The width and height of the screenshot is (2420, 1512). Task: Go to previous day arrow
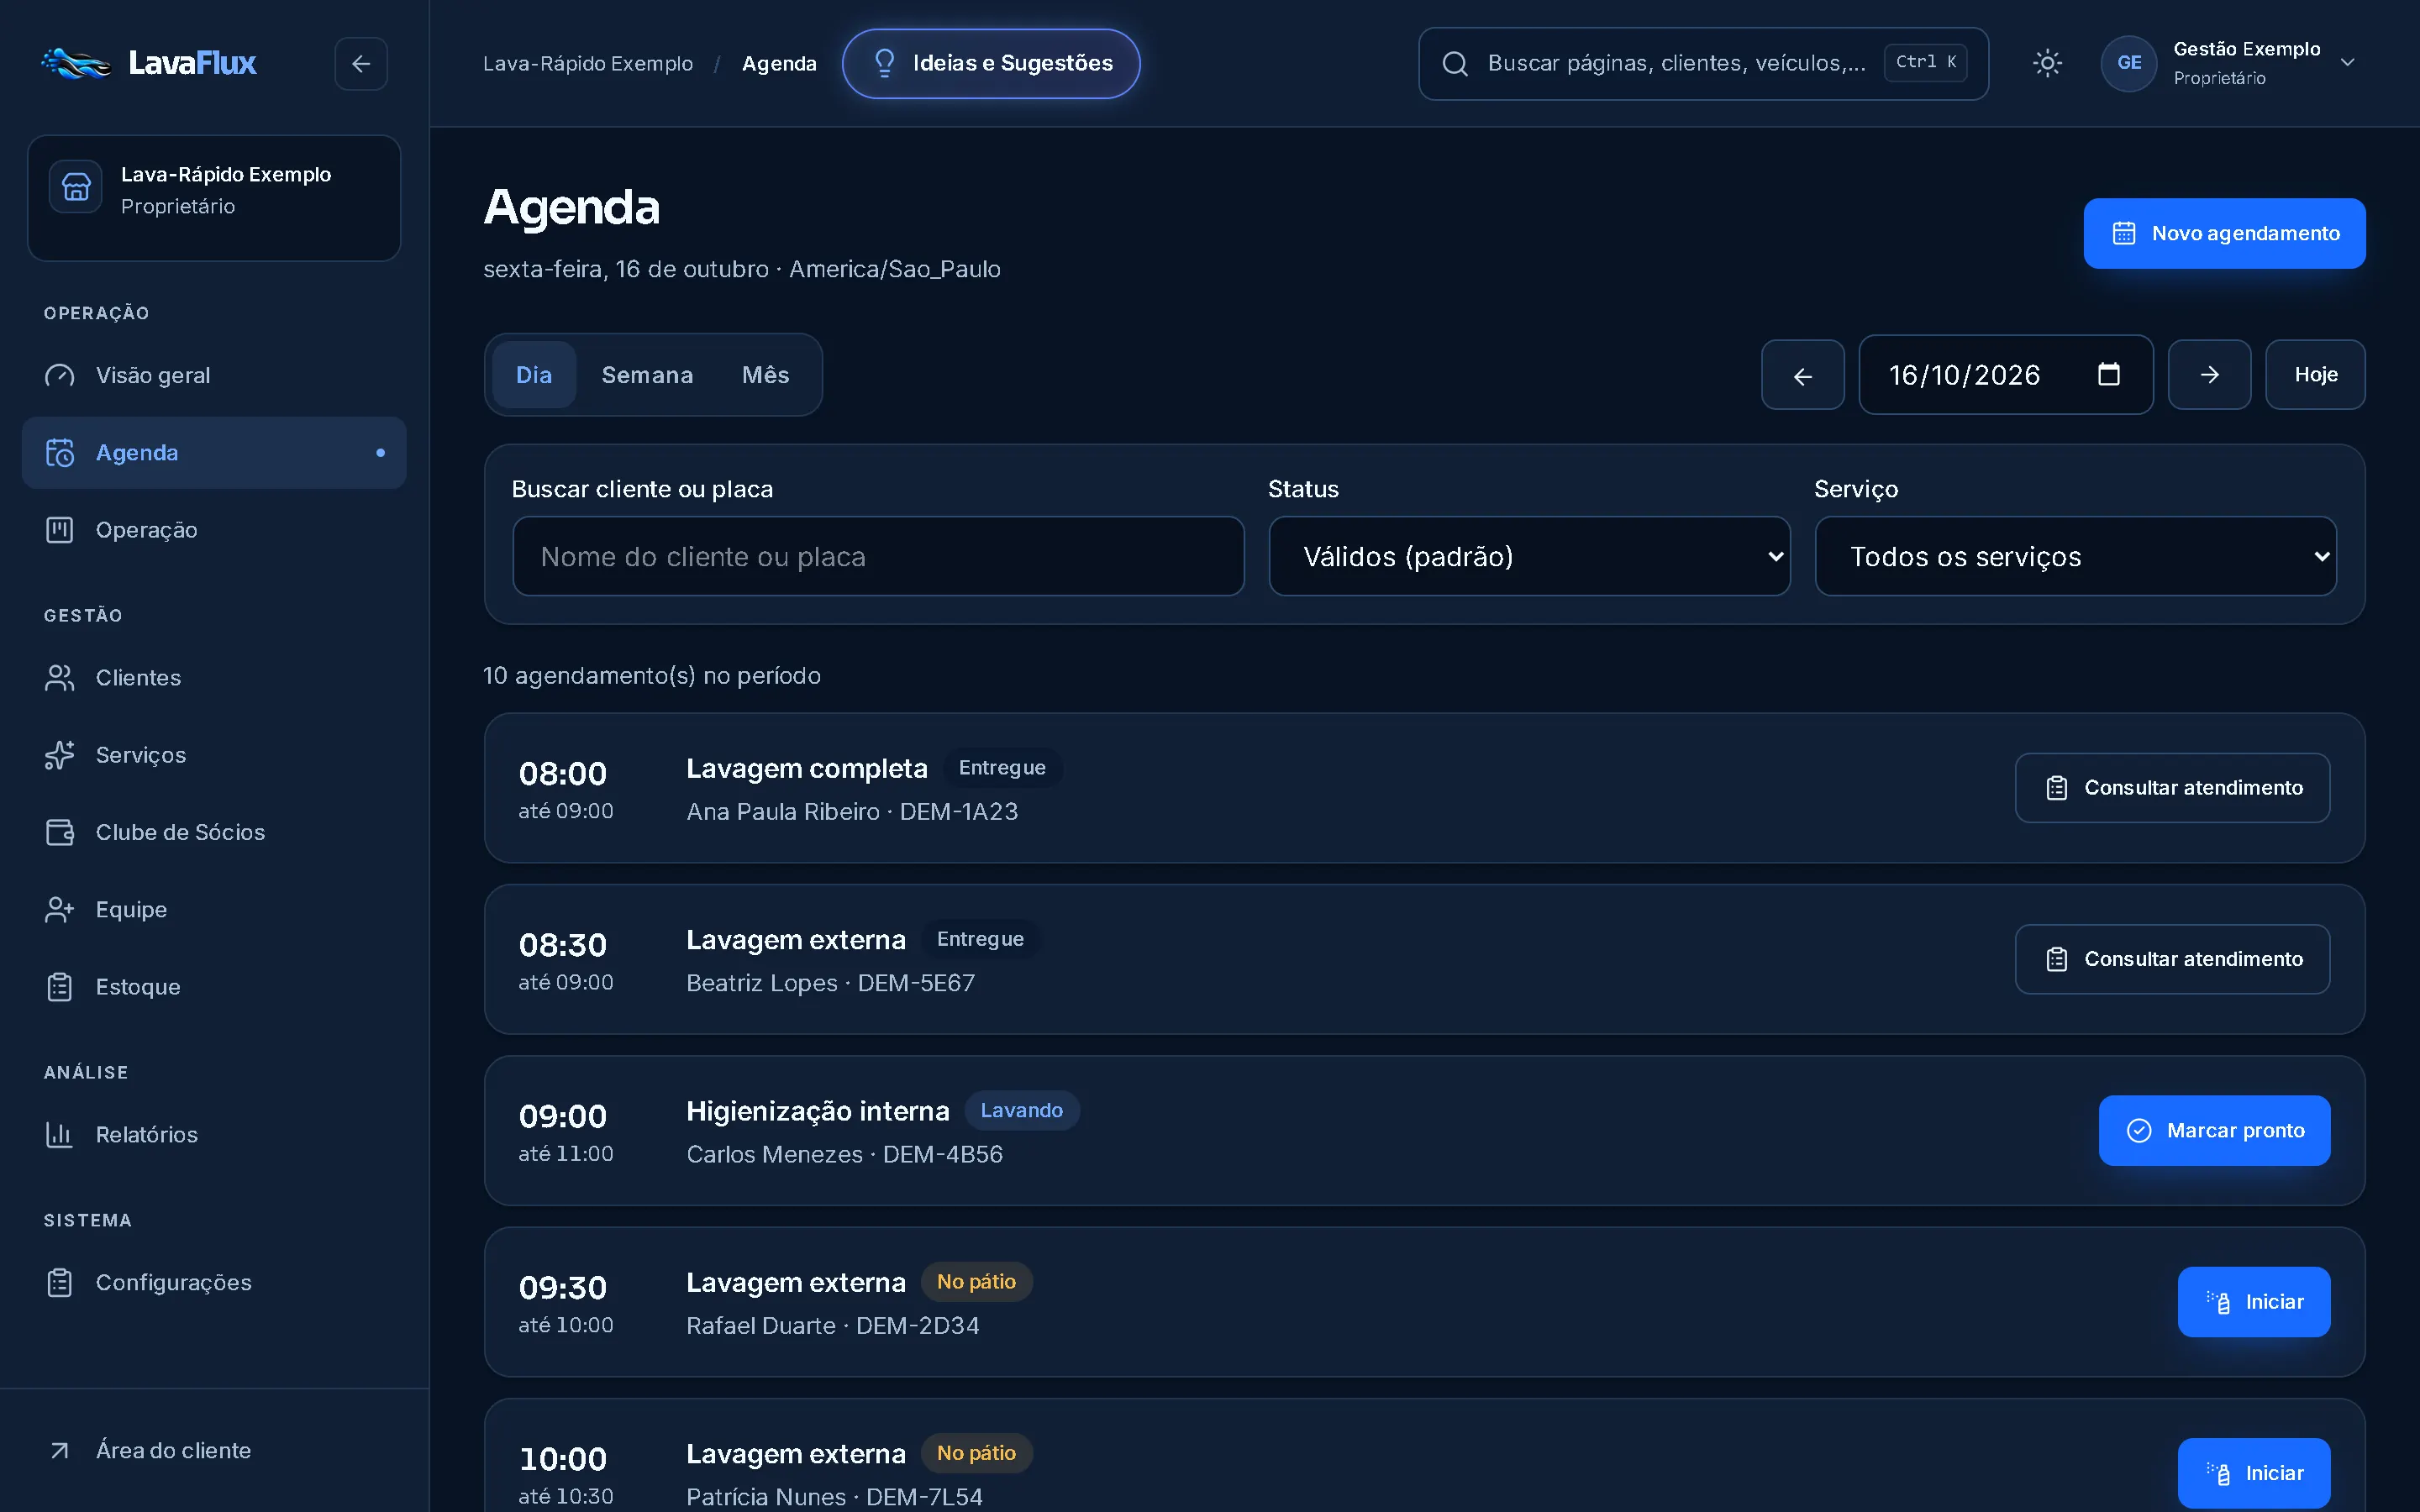pyautogui.click(x=1802, y=375)
